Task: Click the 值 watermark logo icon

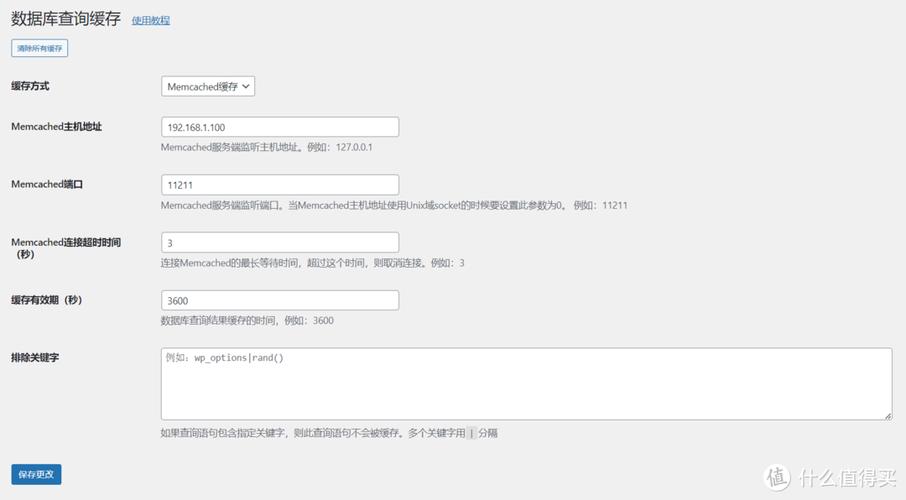Action: 778,478
